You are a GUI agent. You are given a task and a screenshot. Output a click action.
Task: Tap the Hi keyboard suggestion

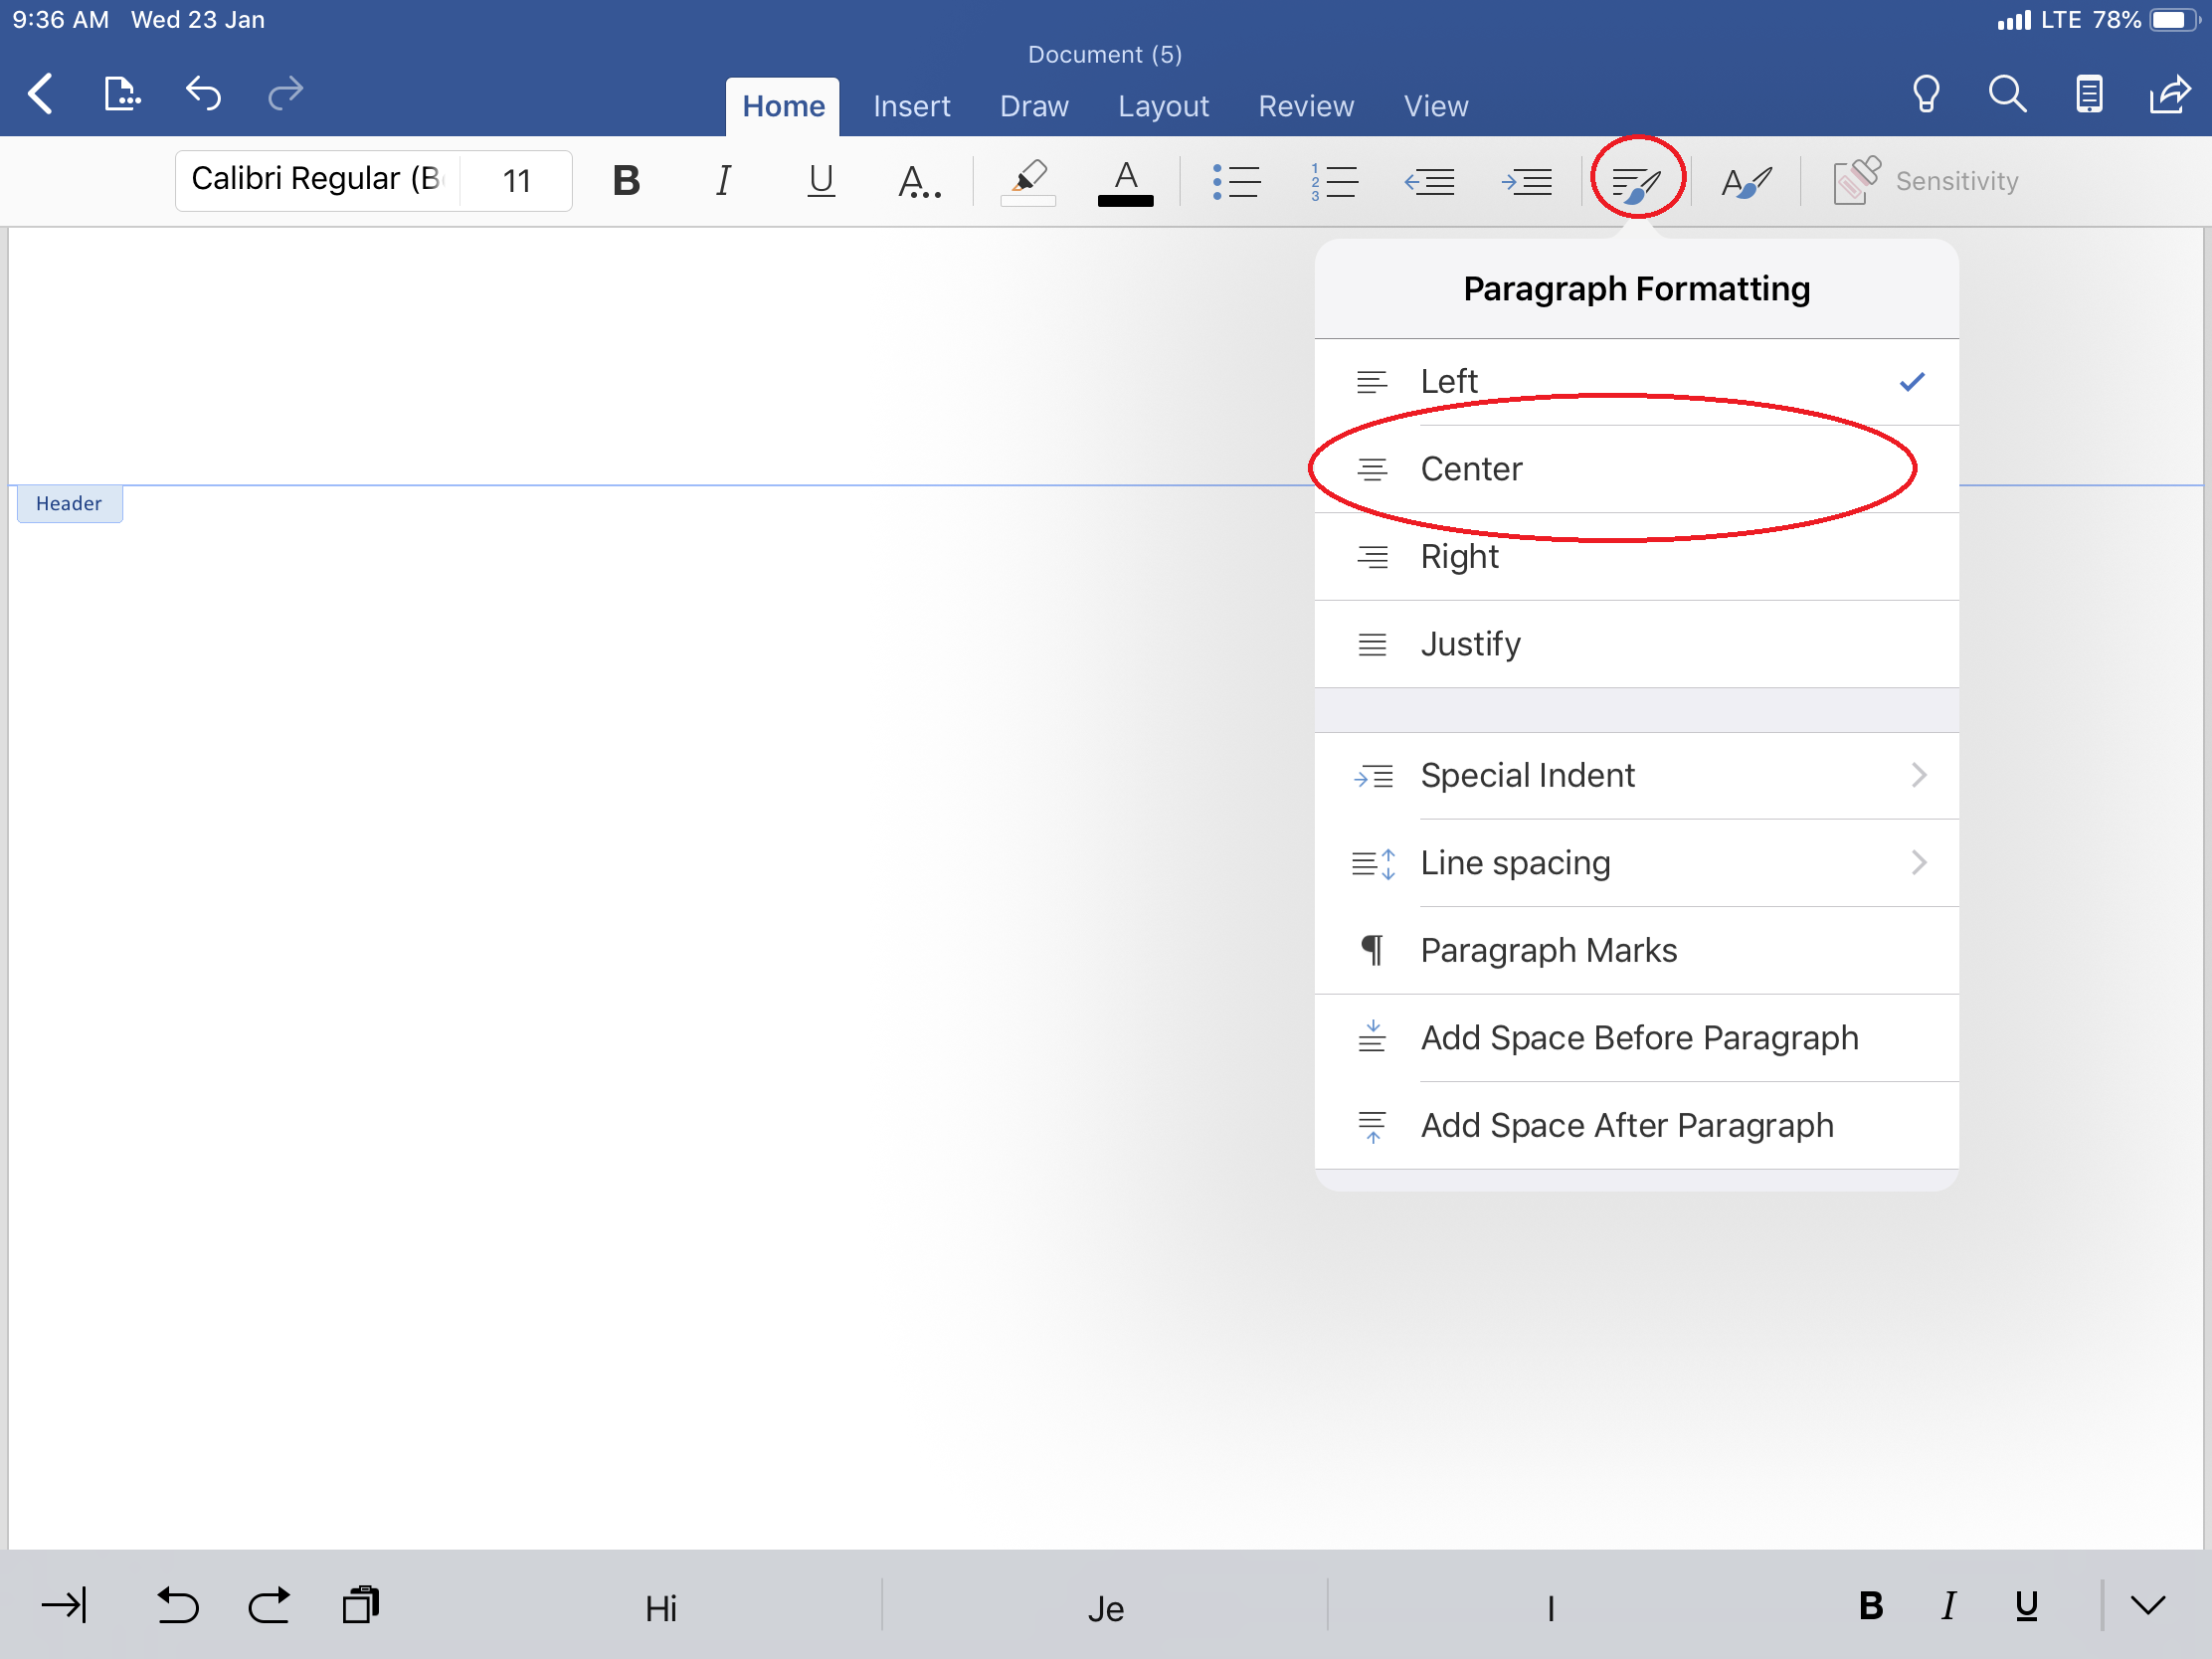[661, 1609]
